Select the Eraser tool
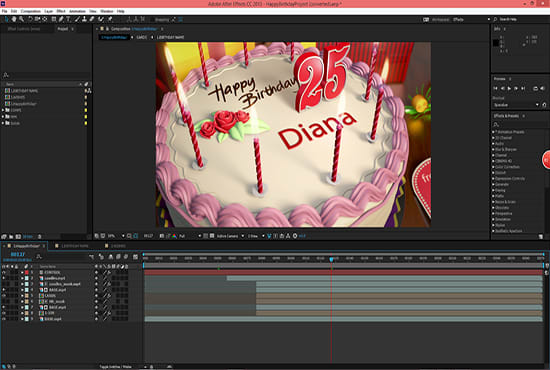Image resolution: width=550 pixels, height=370 pixels. coord(92,19)
